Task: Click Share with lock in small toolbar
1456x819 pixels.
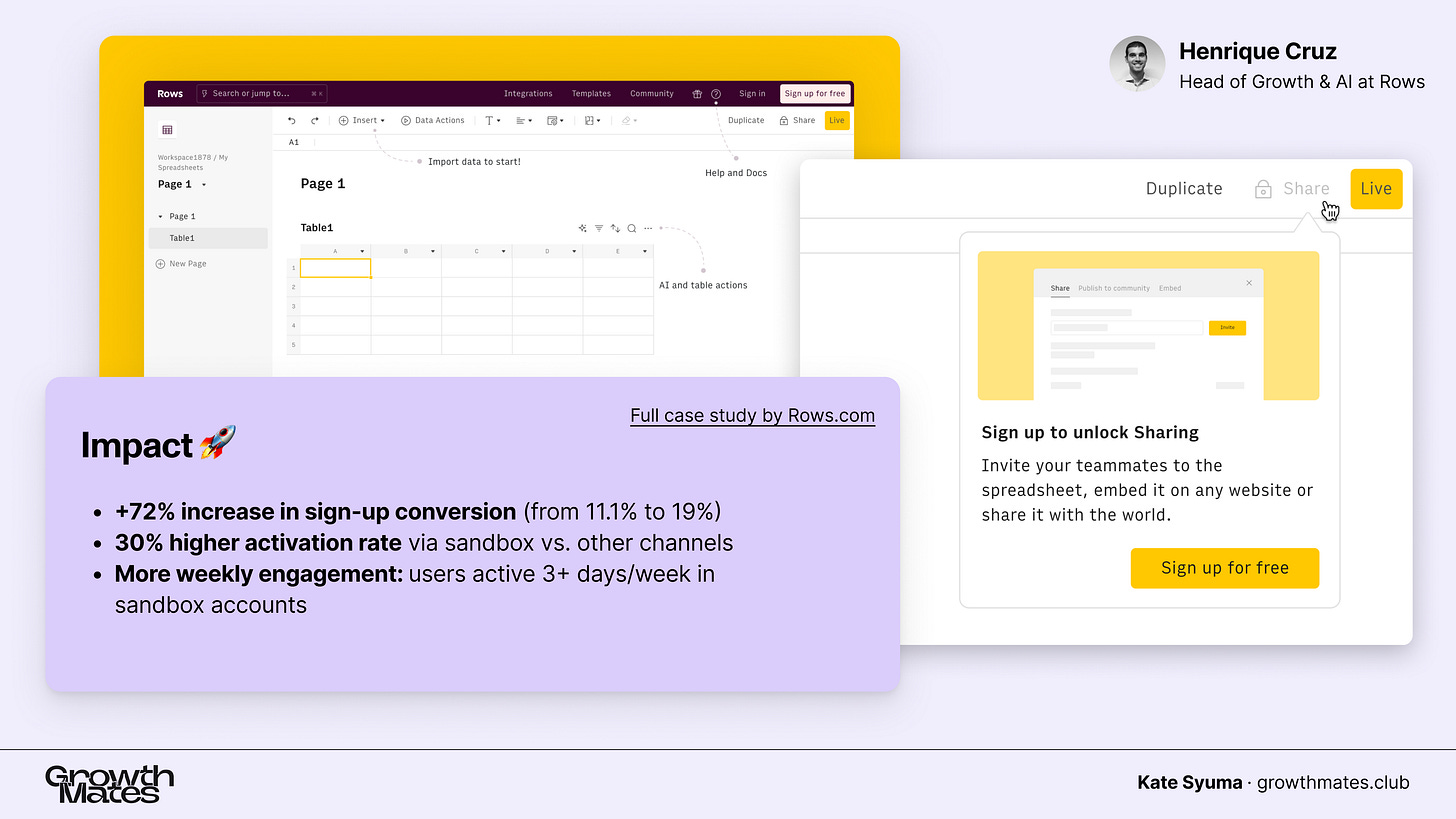Action: pos(797,120)
